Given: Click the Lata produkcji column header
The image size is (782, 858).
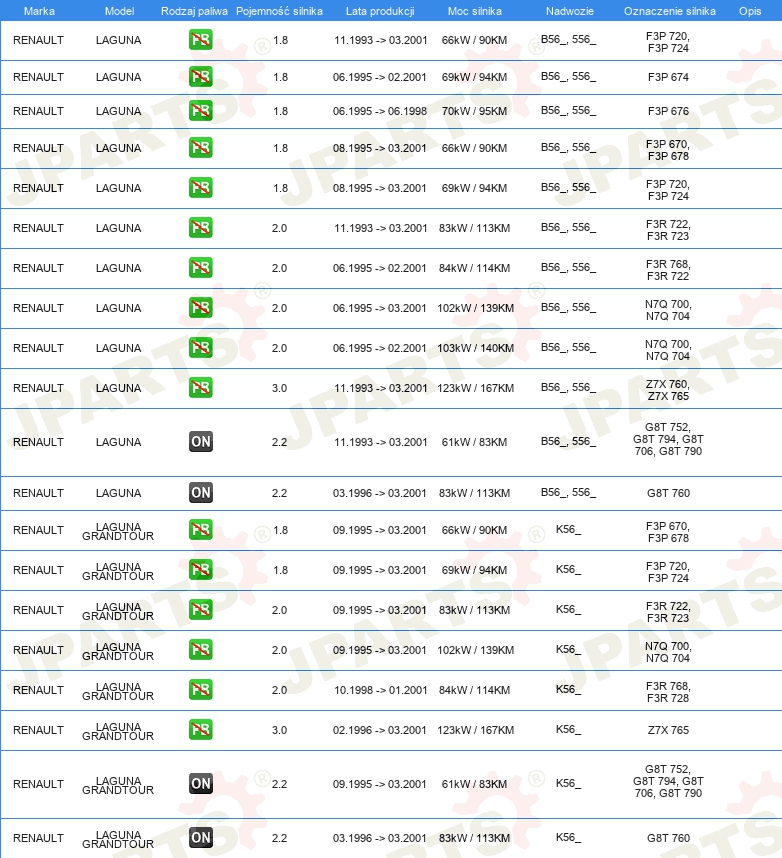Looking at the screenshot, I should pyautogui.click(x=380, y=11).
